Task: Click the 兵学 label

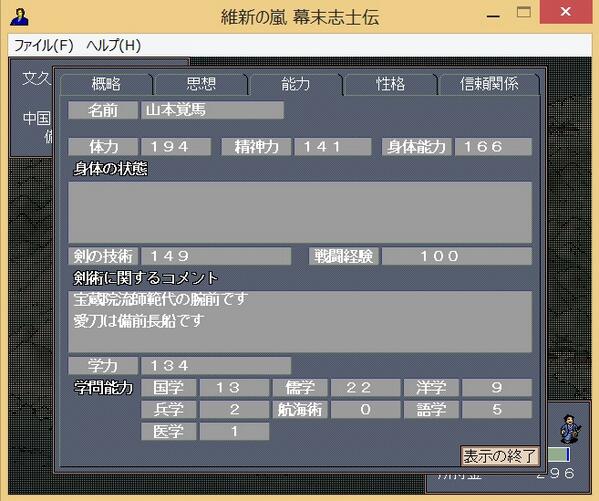Action: 168,410
